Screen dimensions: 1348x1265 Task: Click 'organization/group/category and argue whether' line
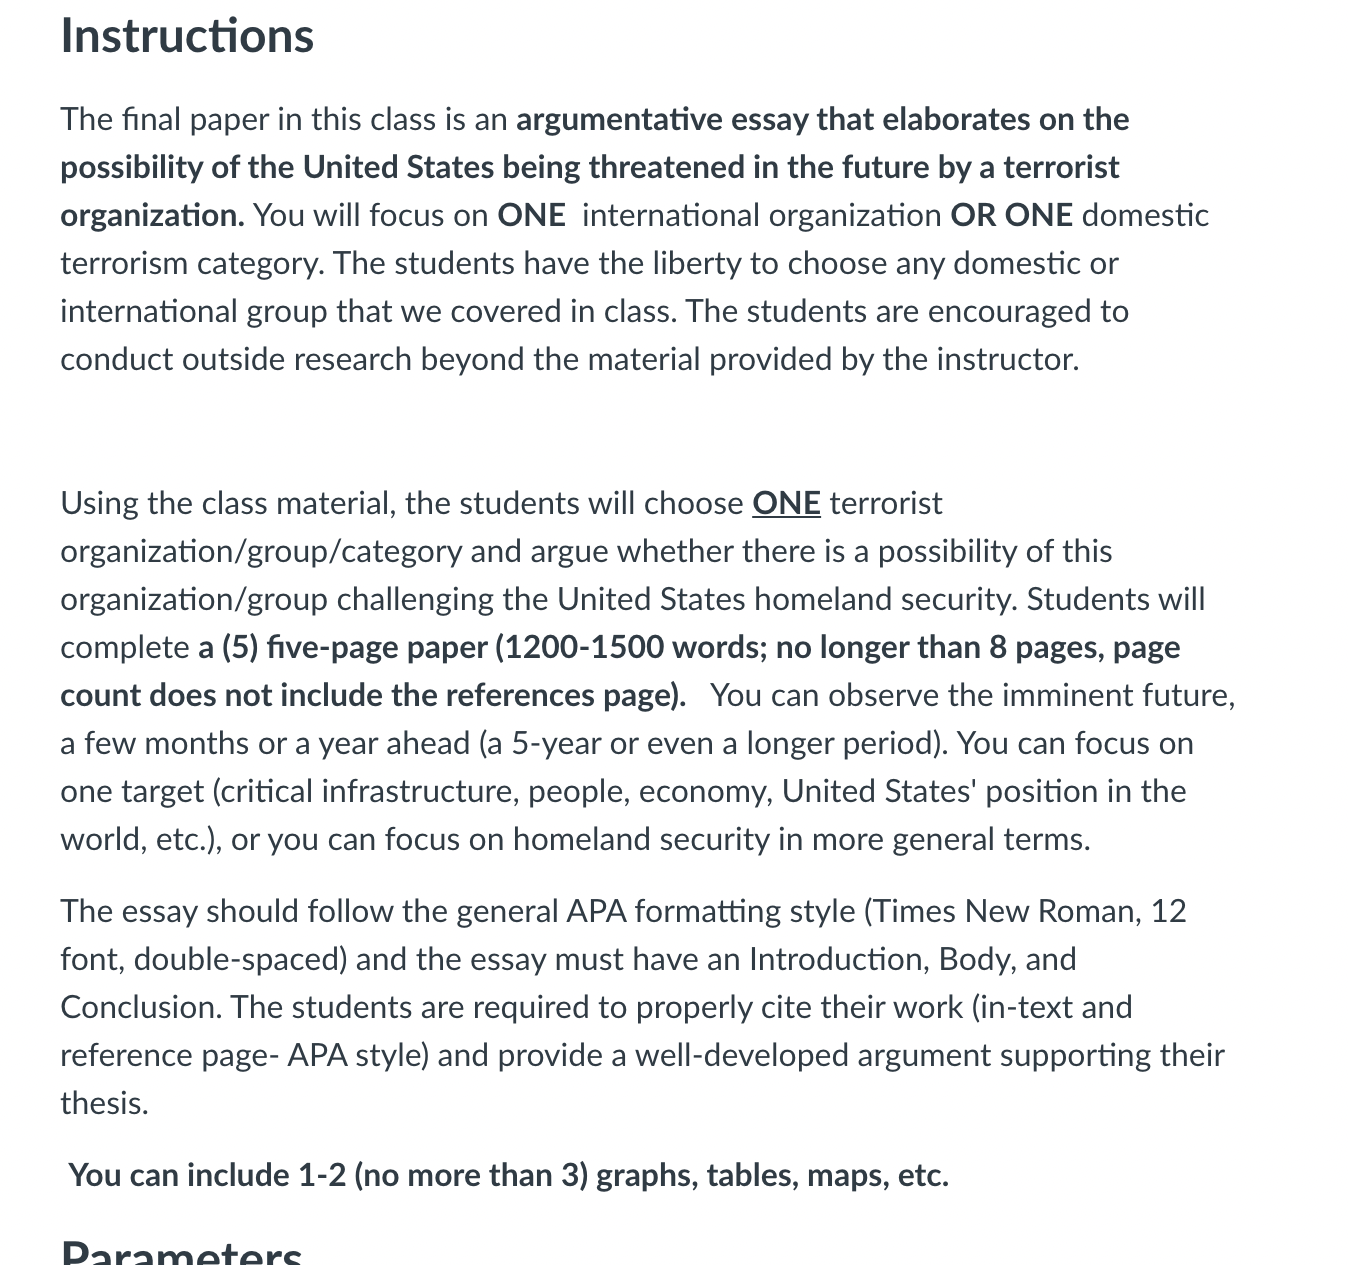pyautogui.click(x=586, y=551)
